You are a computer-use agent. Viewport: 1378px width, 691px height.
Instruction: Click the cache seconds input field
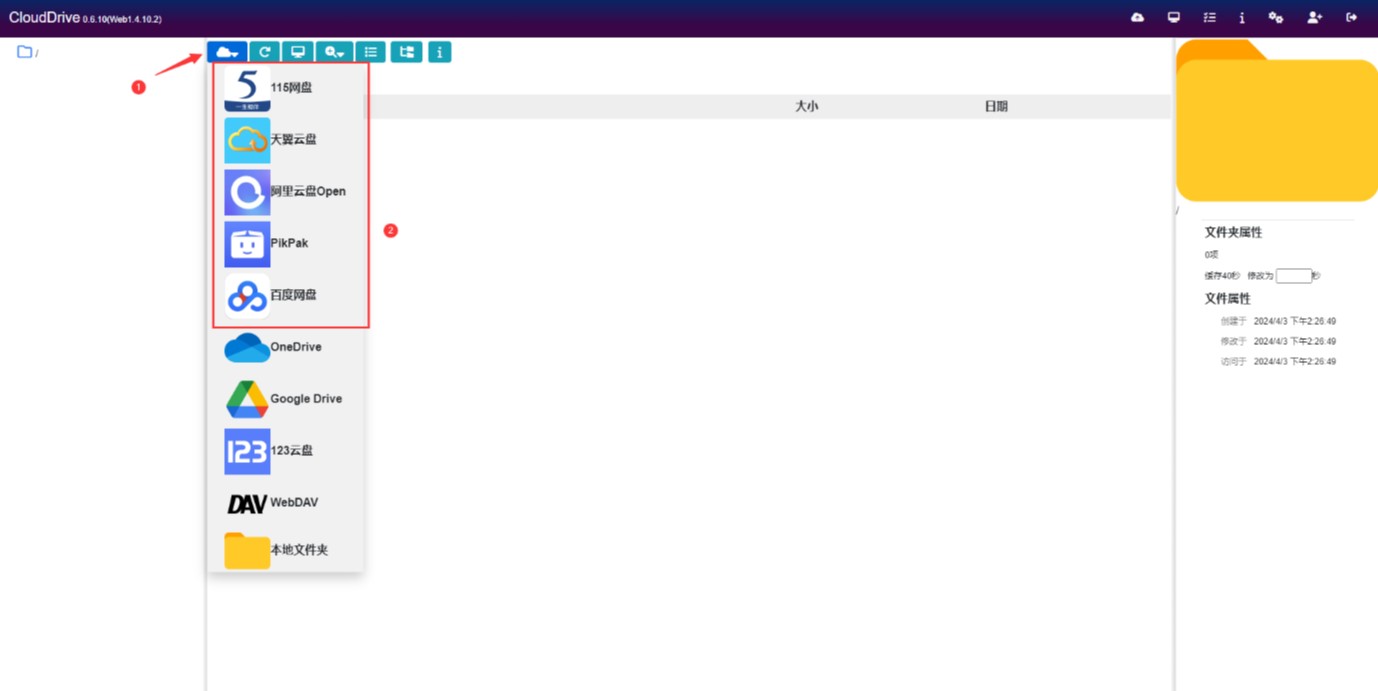1293,276
